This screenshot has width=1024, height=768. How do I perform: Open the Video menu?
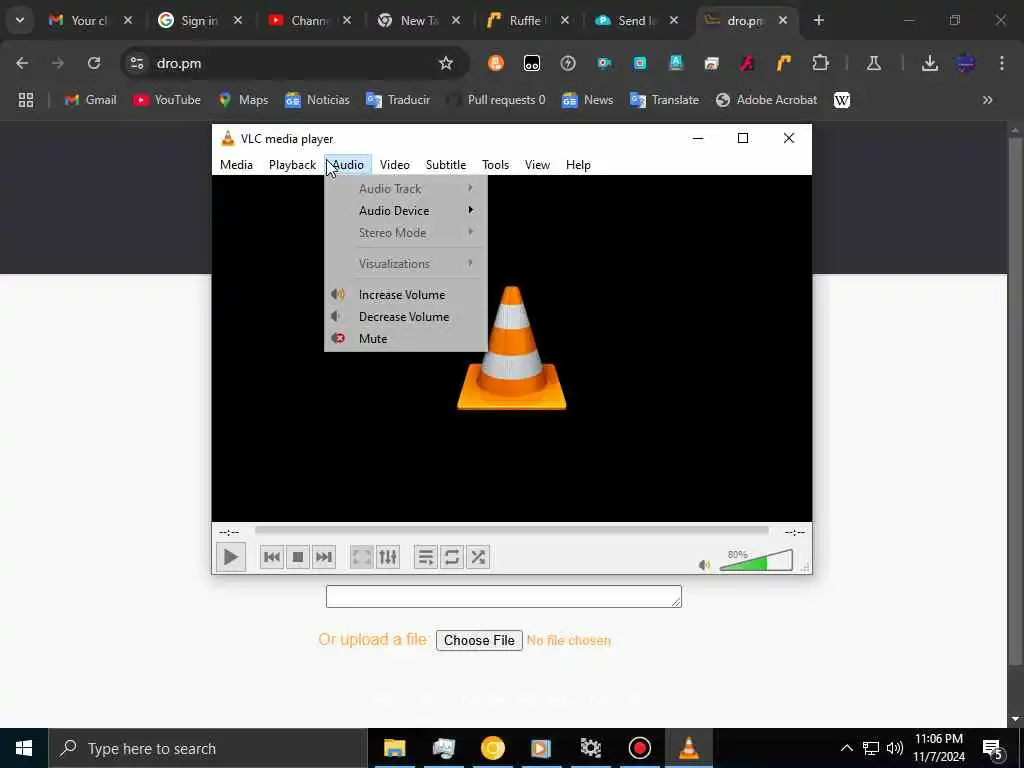click(394, 165)
